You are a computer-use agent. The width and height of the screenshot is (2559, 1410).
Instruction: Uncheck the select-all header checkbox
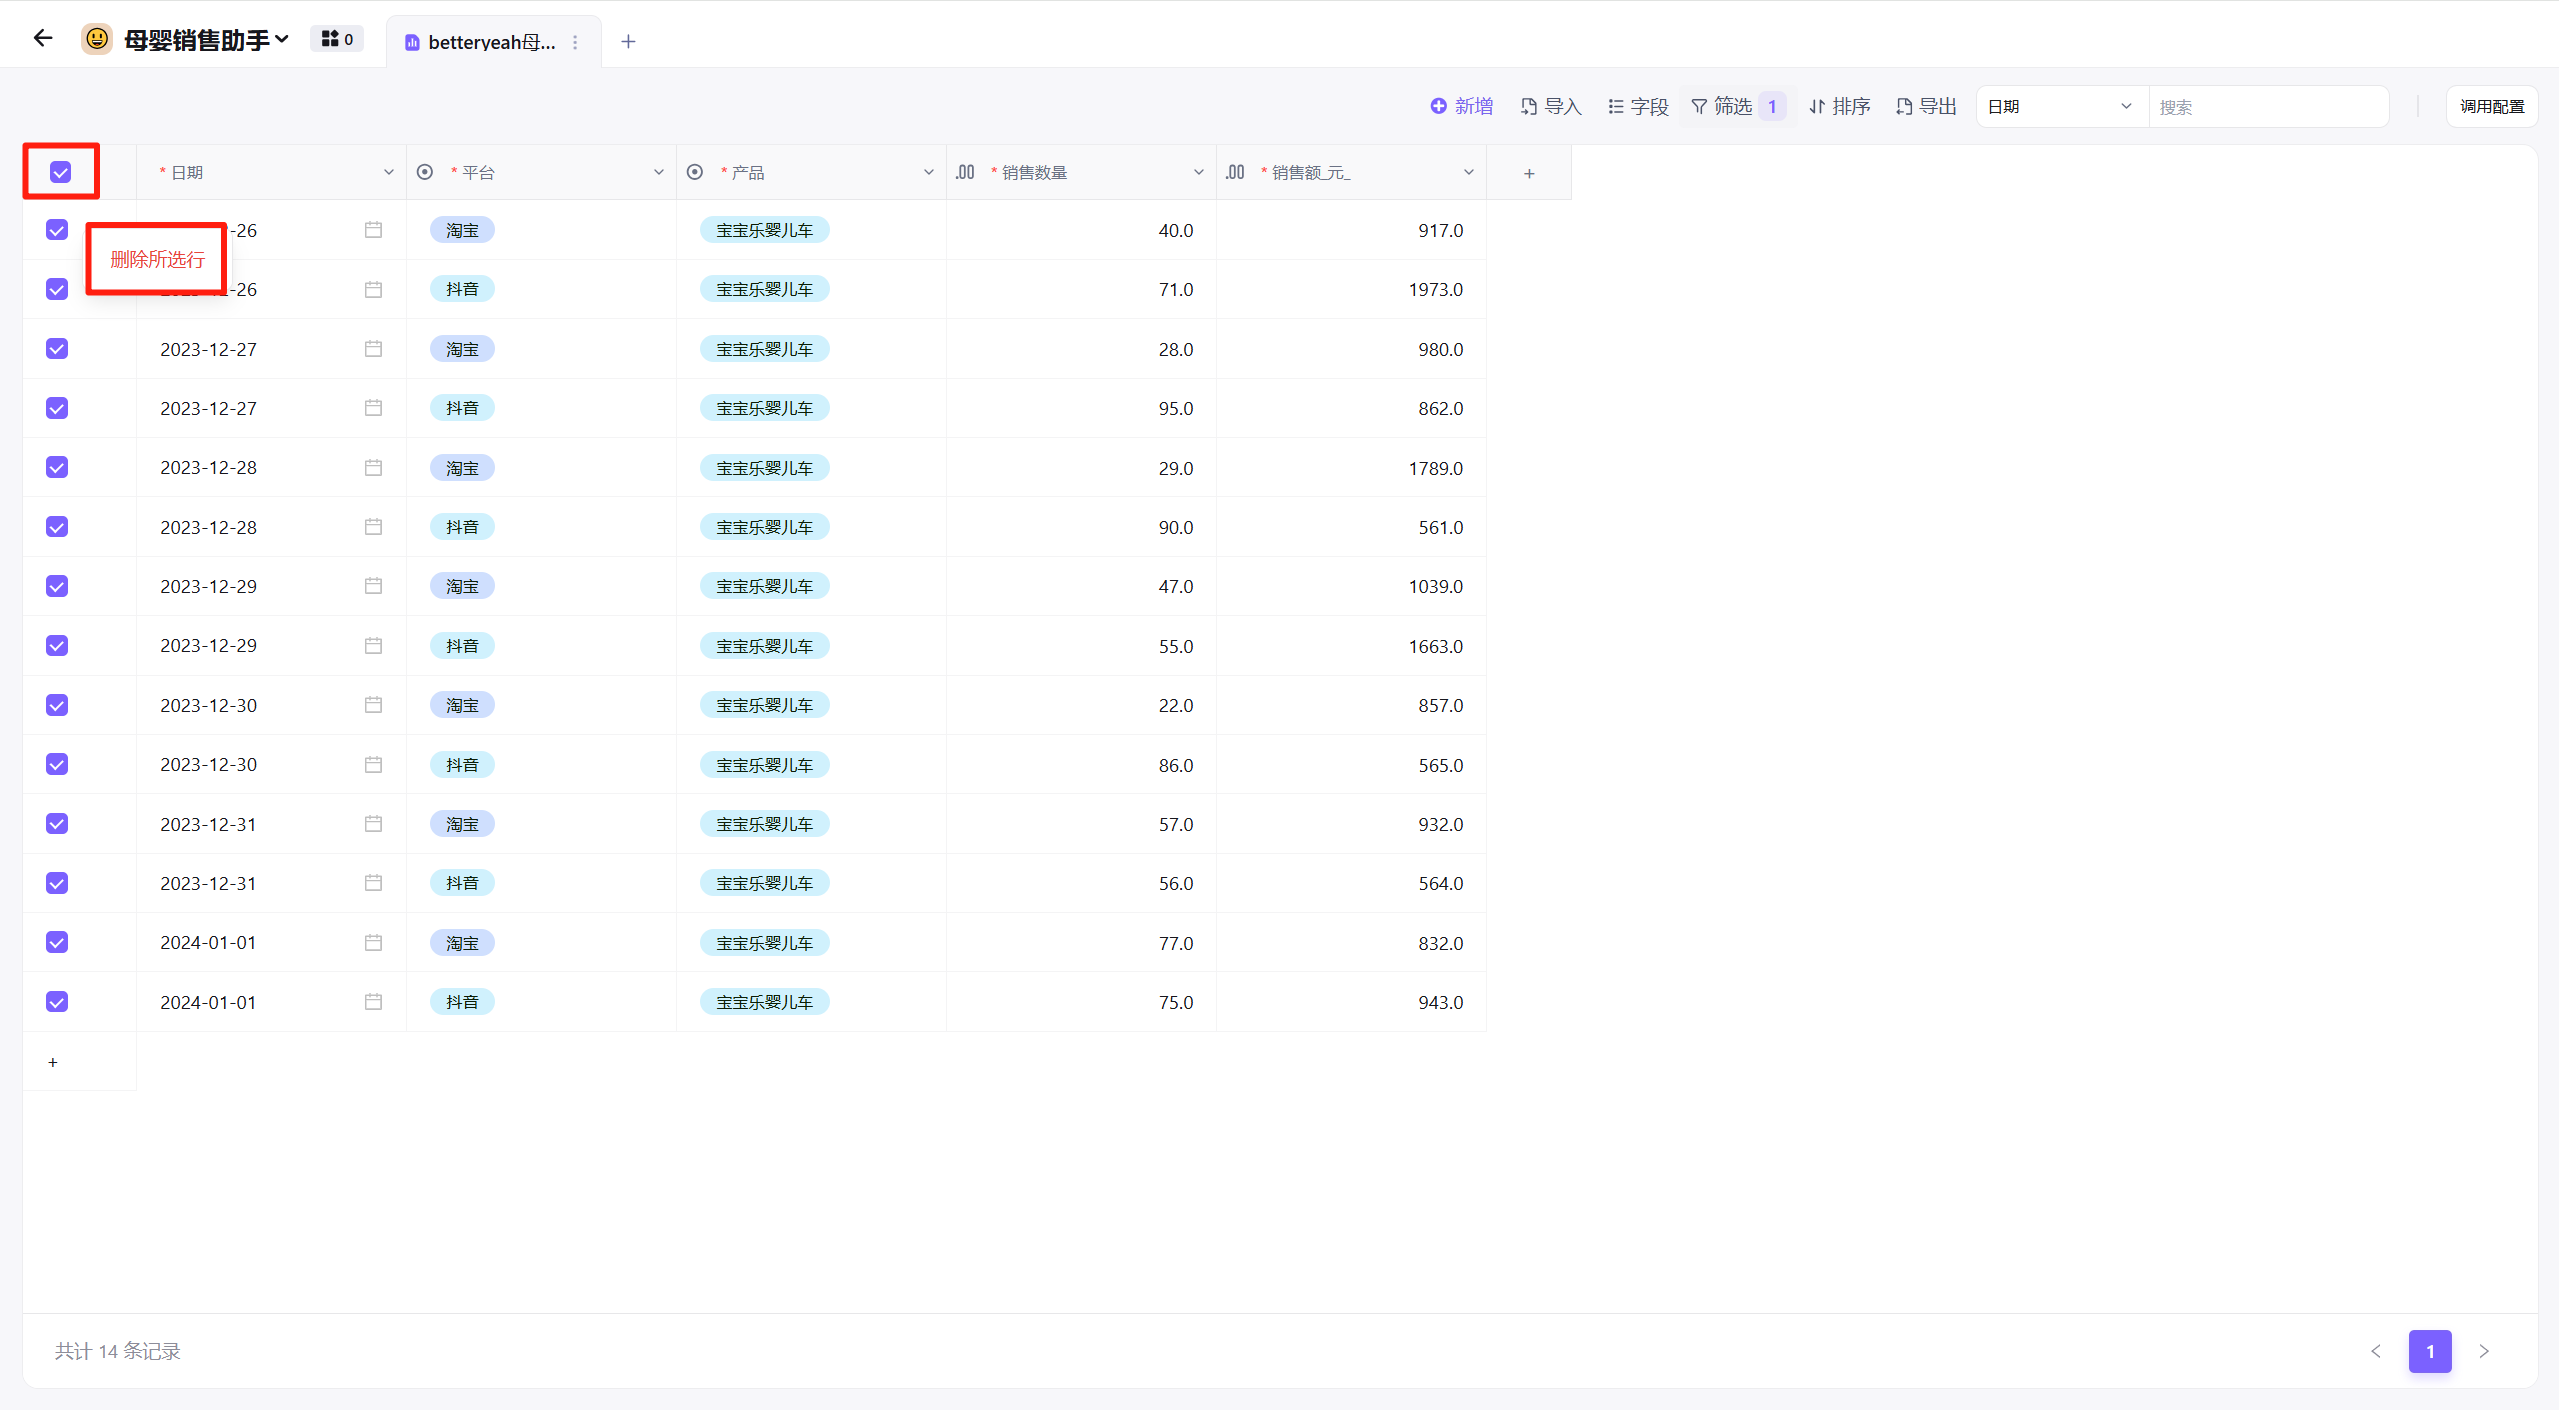coord(61,172)
